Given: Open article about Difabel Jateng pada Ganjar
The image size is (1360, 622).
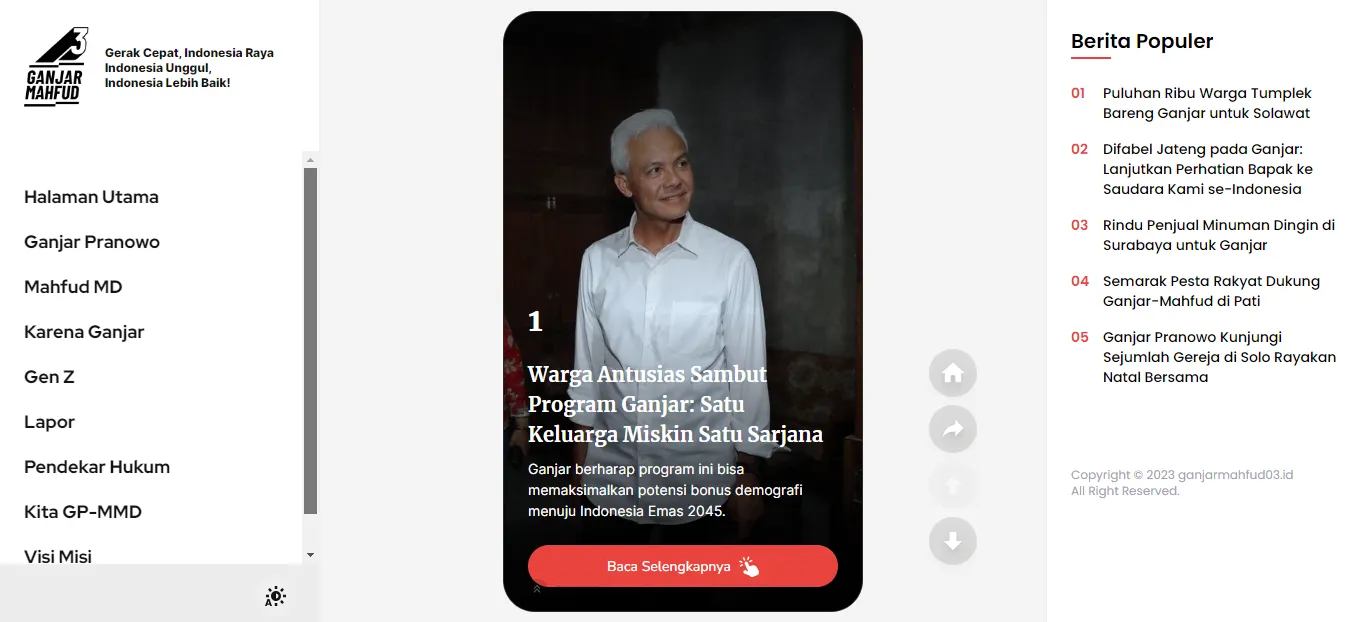Looking at the screenshot, I should [x=1208, y=169].
